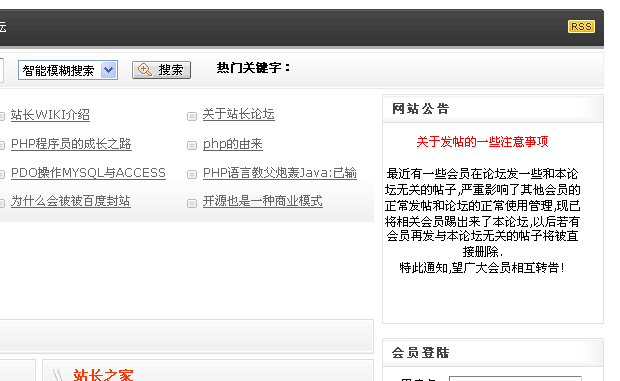Click the magnifier icon on search button

pyautogui.click(x=145, y=70)
